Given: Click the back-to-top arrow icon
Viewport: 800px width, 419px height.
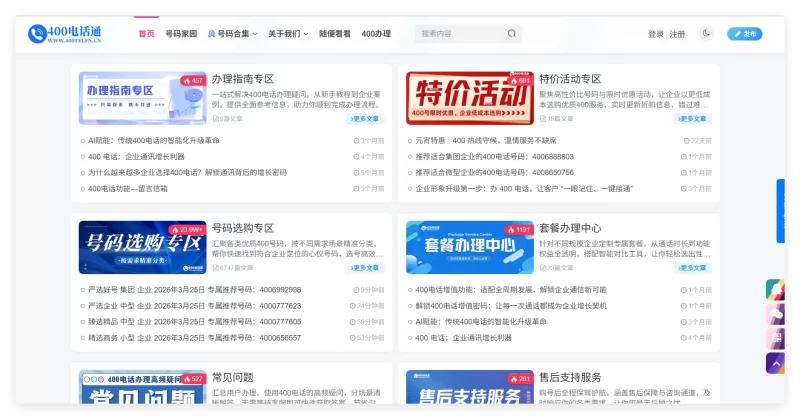Looking at the screenshot, I should tap(775, 363).
